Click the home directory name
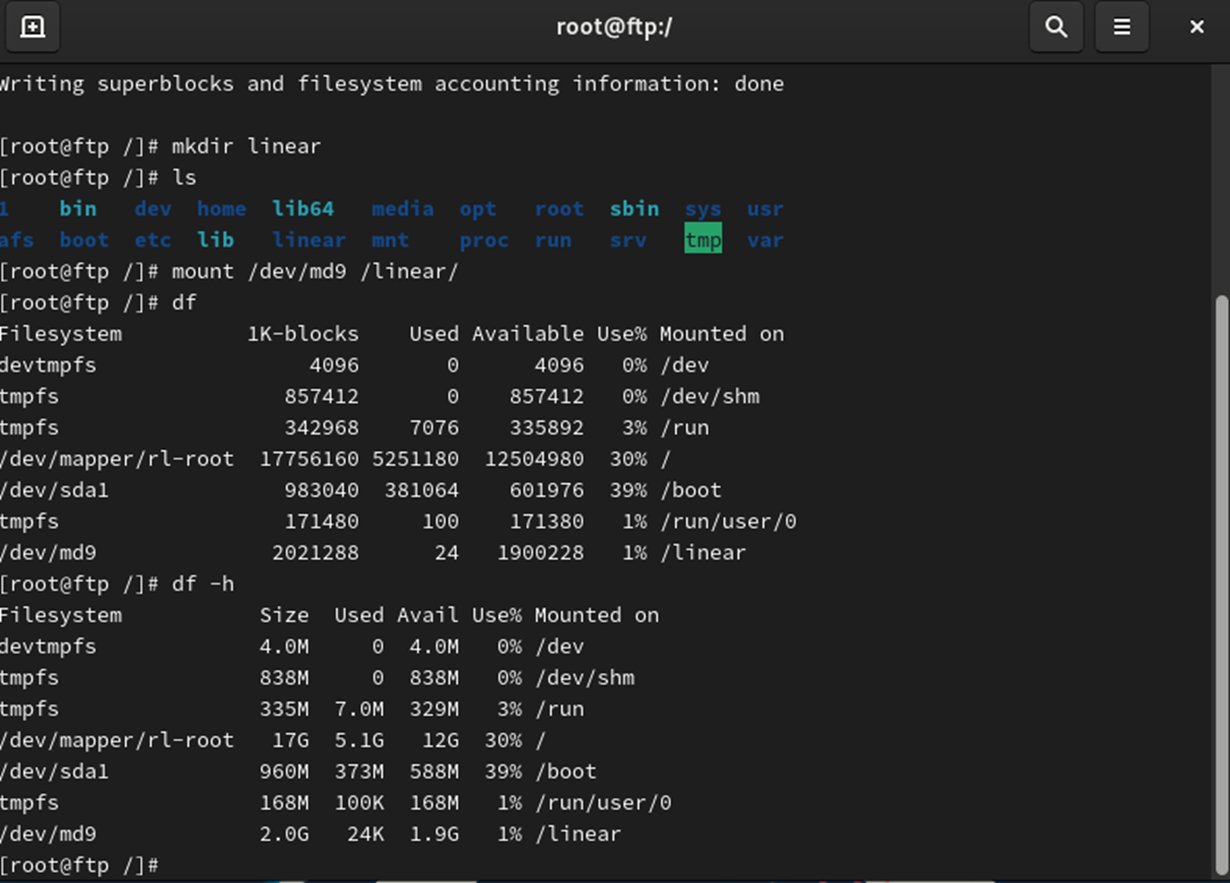The height and width of the screenshot is (883, 1230). (x=222, y=209)
